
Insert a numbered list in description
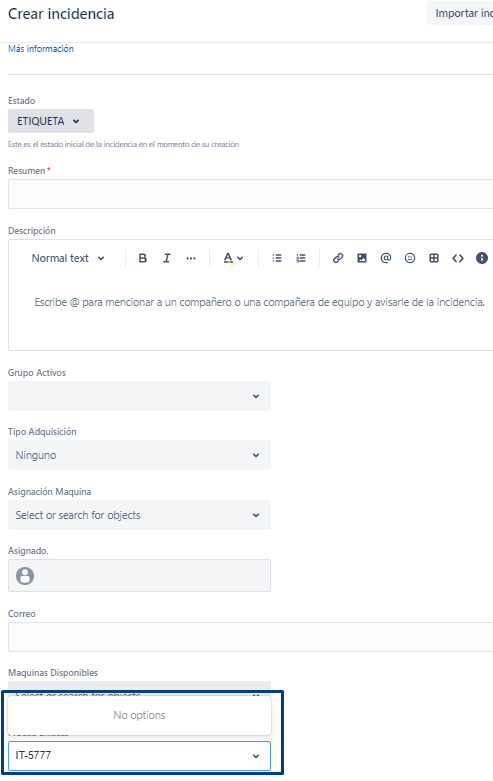point(301,258)
